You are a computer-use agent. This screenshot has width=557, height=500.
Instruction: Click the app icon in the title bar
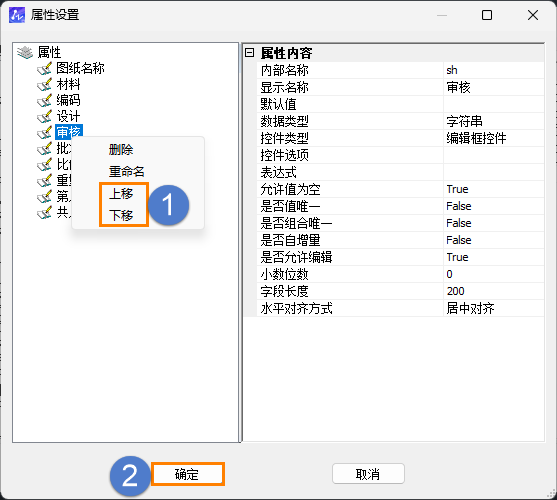point(17,15)
